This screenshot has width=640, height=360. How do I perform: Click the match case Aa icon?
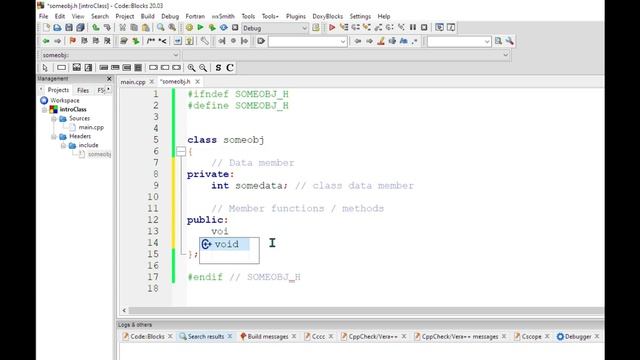404,41
